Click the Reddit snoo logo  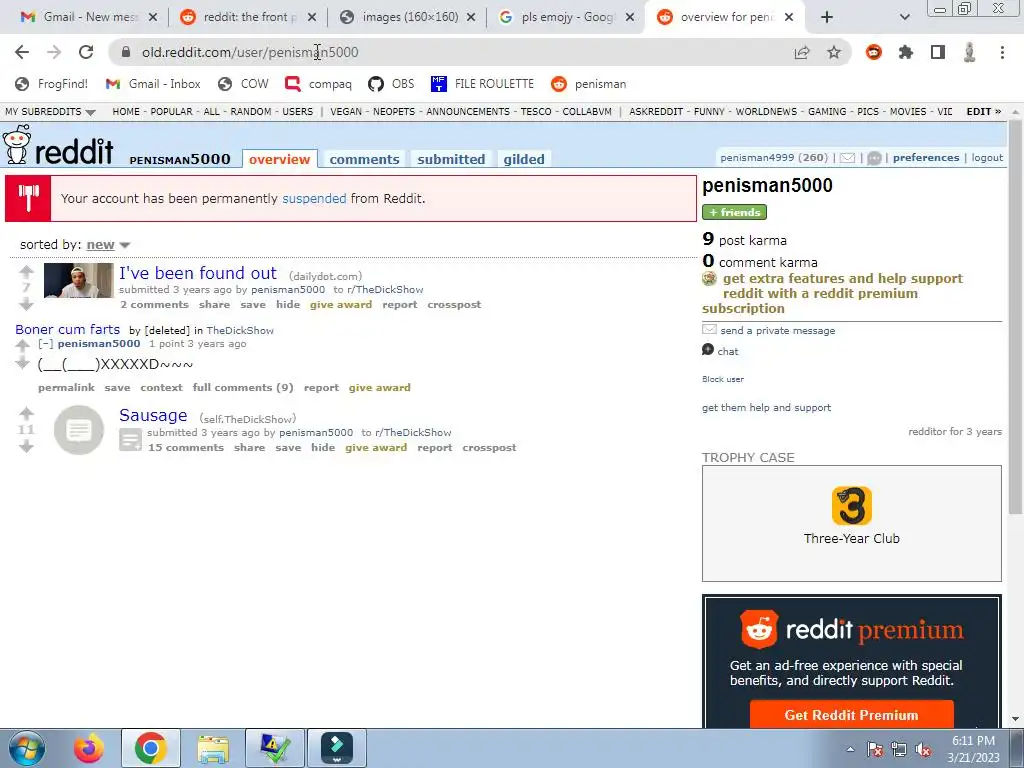tap(16, 144)
